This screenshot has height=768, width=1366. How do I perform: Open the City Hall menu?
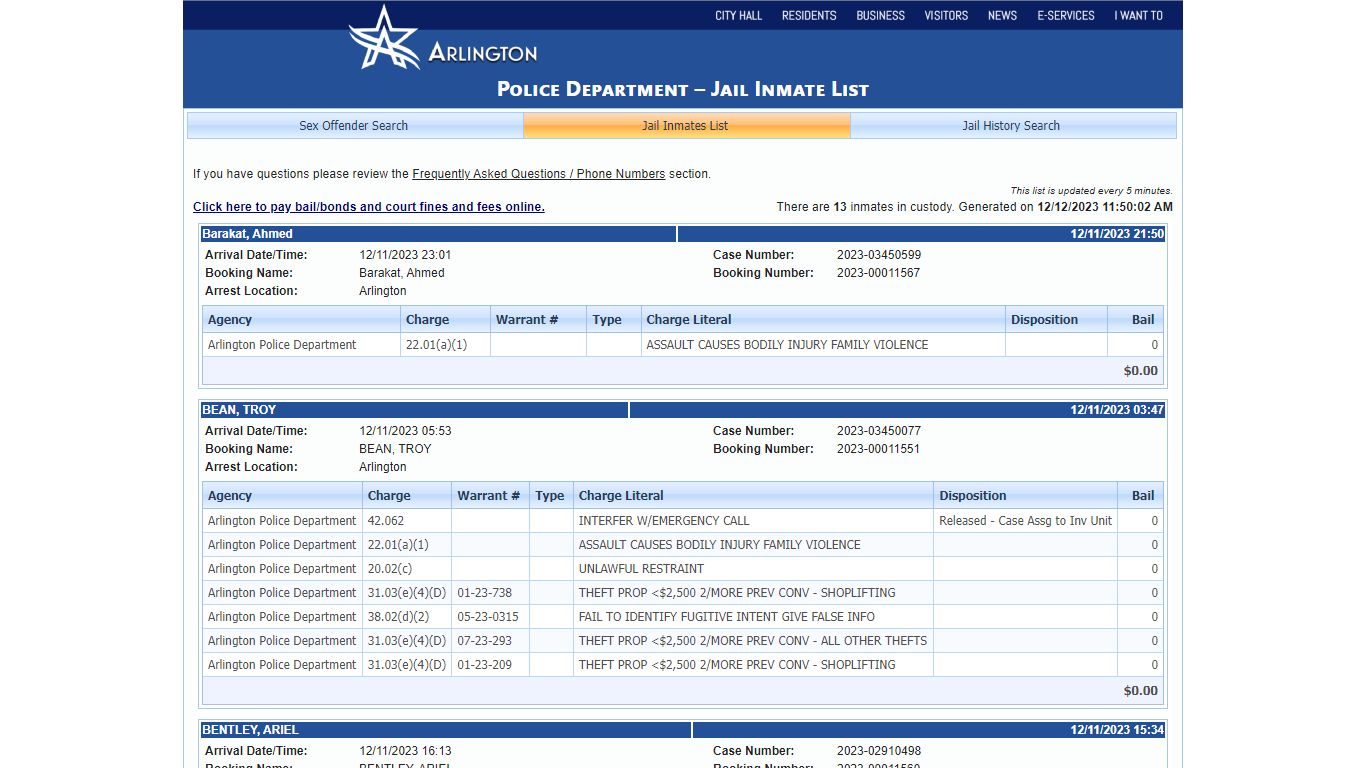[x=738, y=15]
